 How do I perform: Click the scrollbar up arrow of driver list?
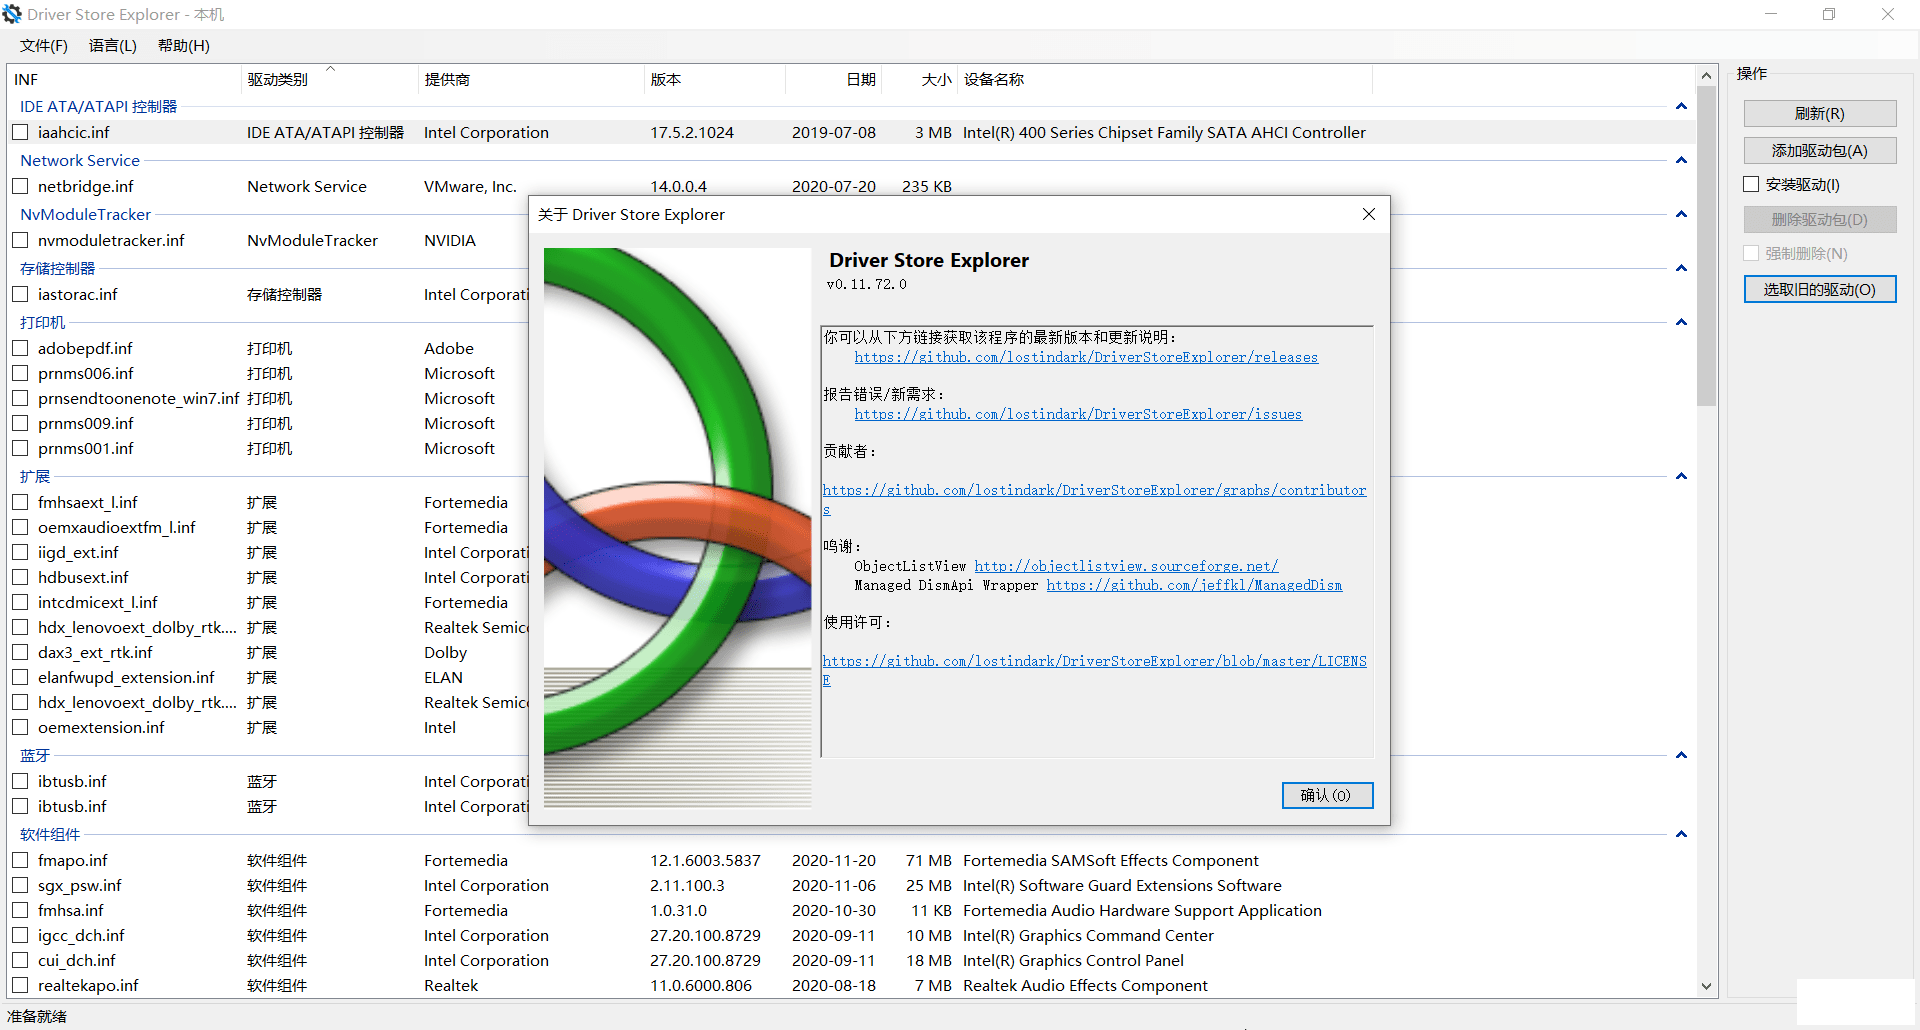[1706, 76]
